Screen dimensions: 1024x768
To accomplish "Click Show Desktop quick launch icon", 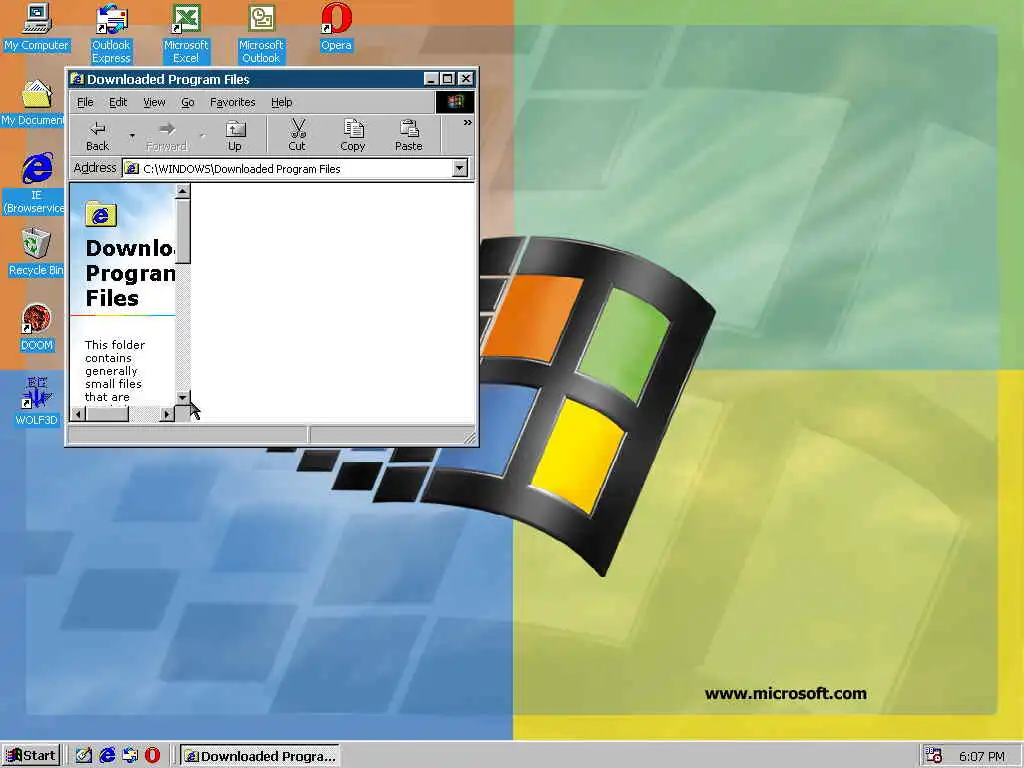I will (84, 756).
